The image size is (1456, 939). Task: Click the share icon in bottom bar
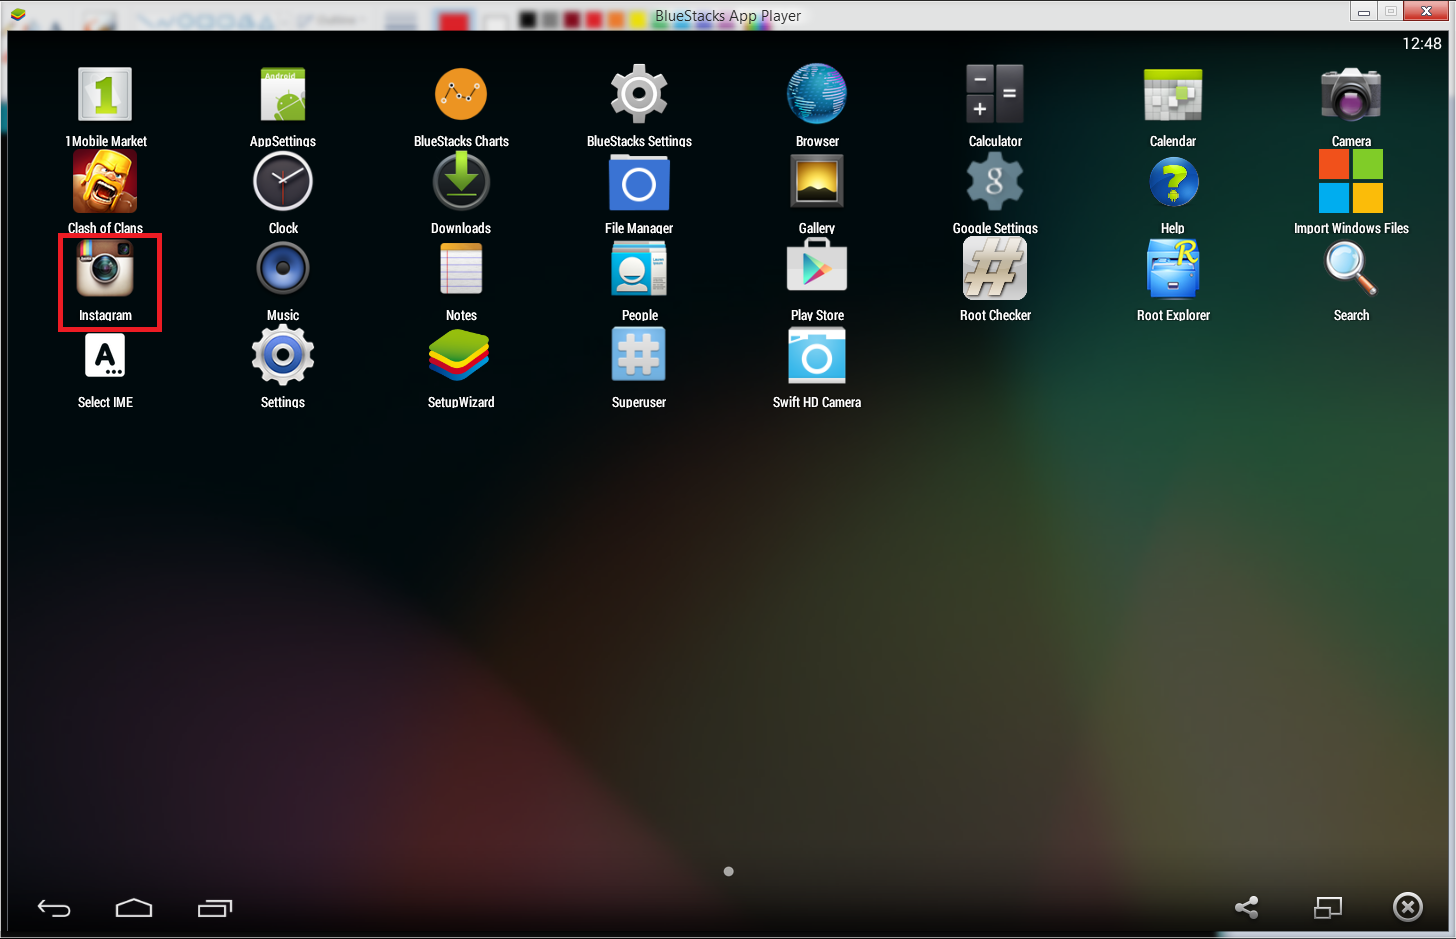(x=1247, y=907)
